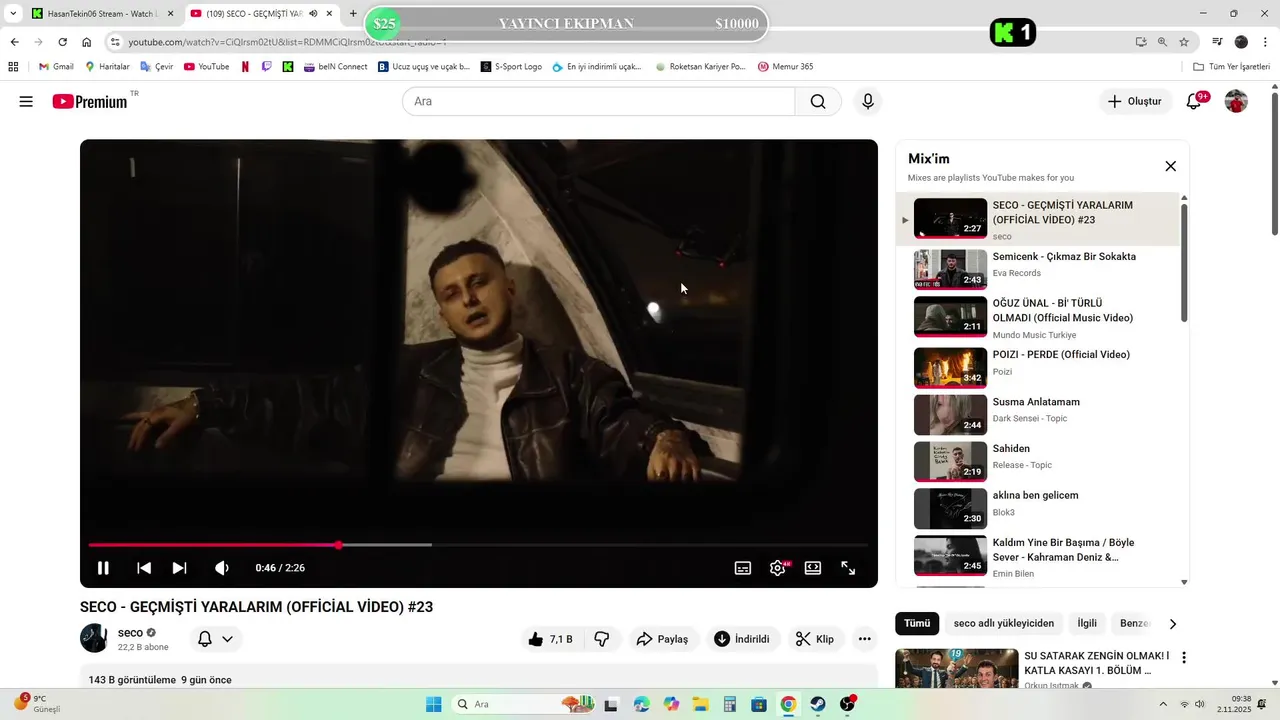Switch to HasanTekin06 Stream browser tab
Image resolution: width=1280 pixels, height=720 pixels.
click(x=103, y=14)
